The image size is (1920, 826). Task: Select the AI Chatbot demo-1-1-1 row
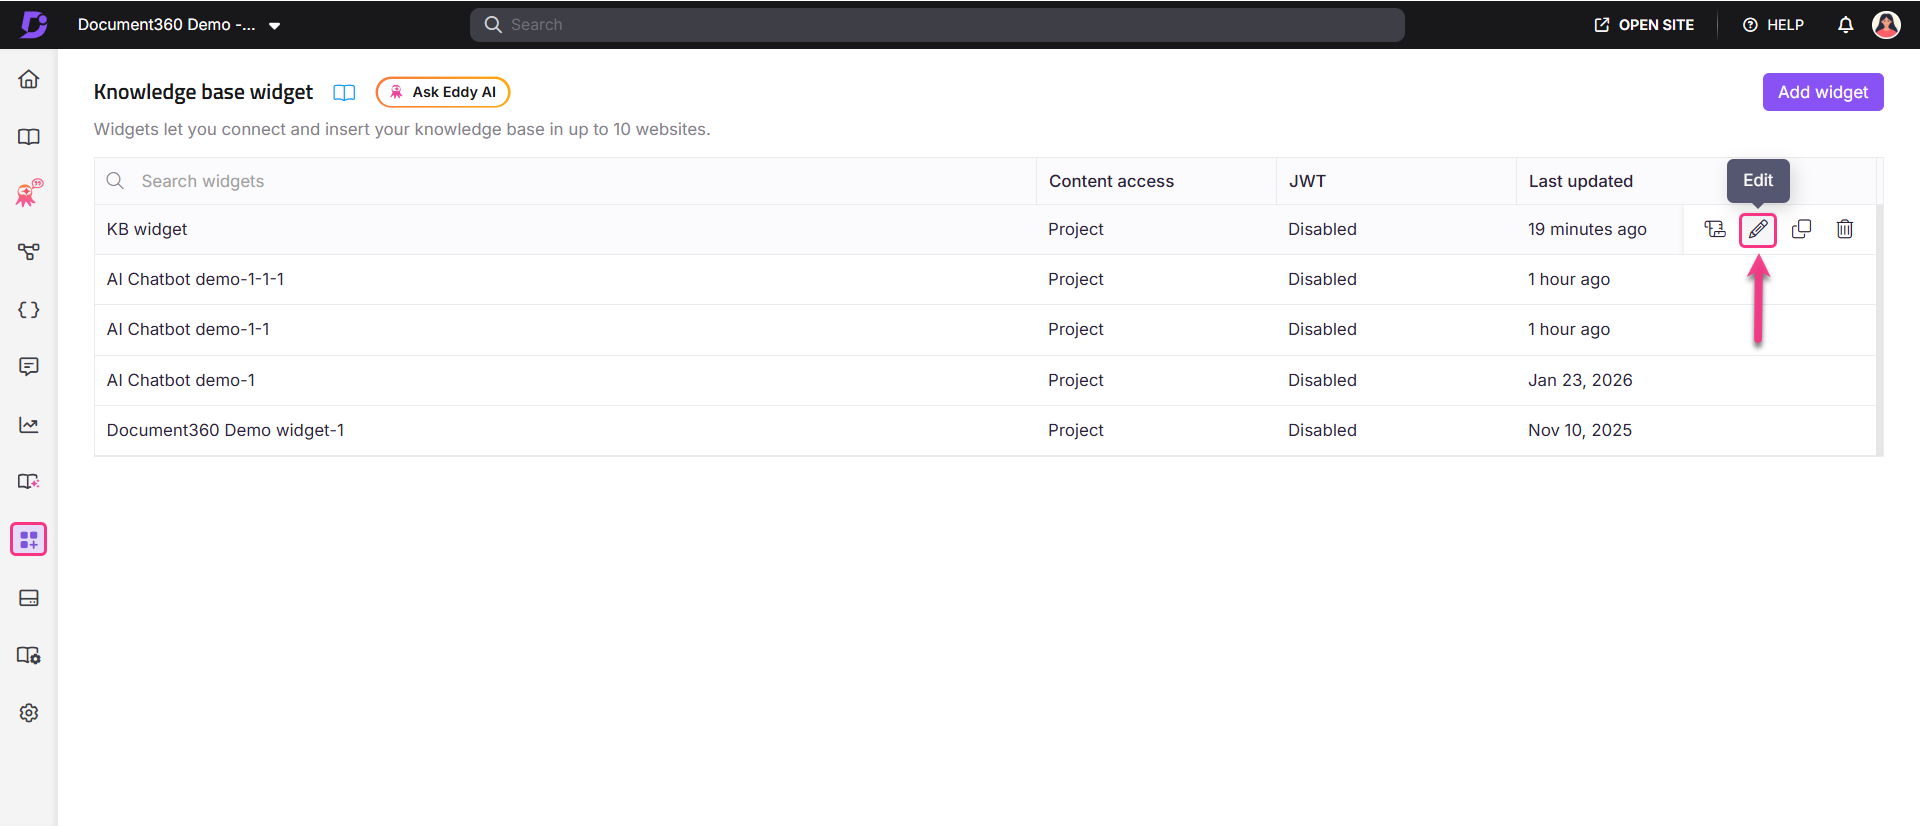coord(985,280)
